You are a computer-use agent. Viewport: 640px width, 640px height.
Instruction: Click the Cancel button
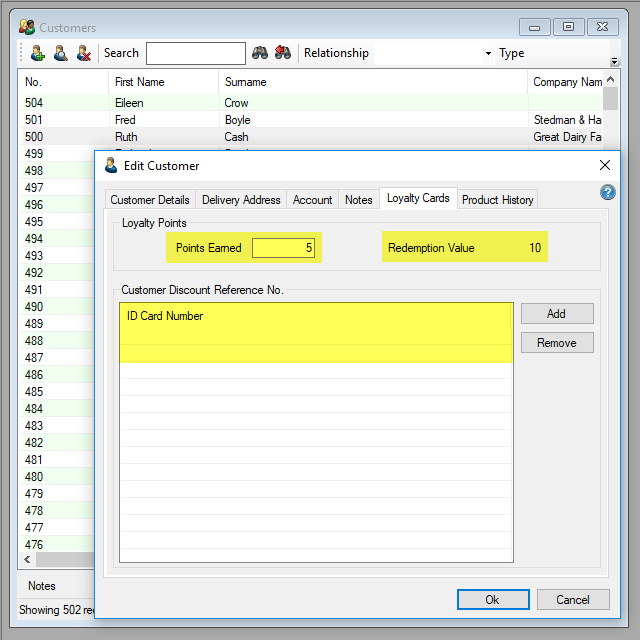[x=572, y=600]
